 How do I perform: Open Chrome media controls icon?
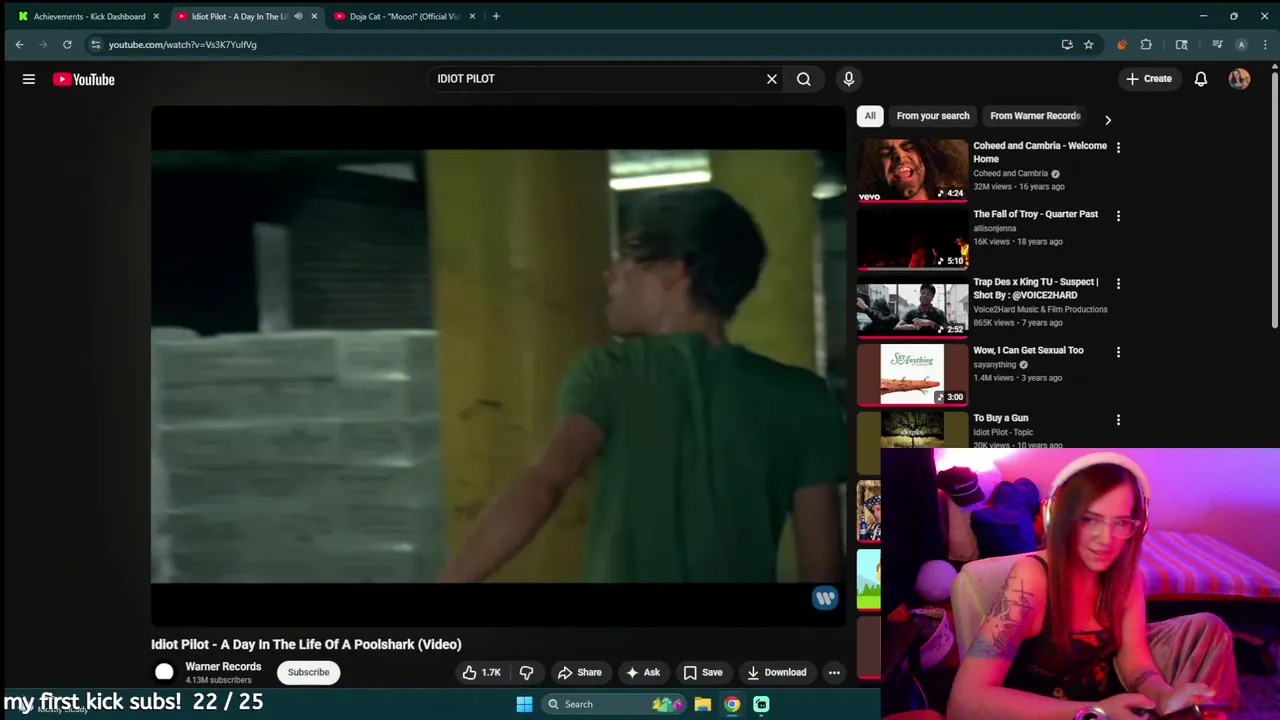click(1217, 44)
